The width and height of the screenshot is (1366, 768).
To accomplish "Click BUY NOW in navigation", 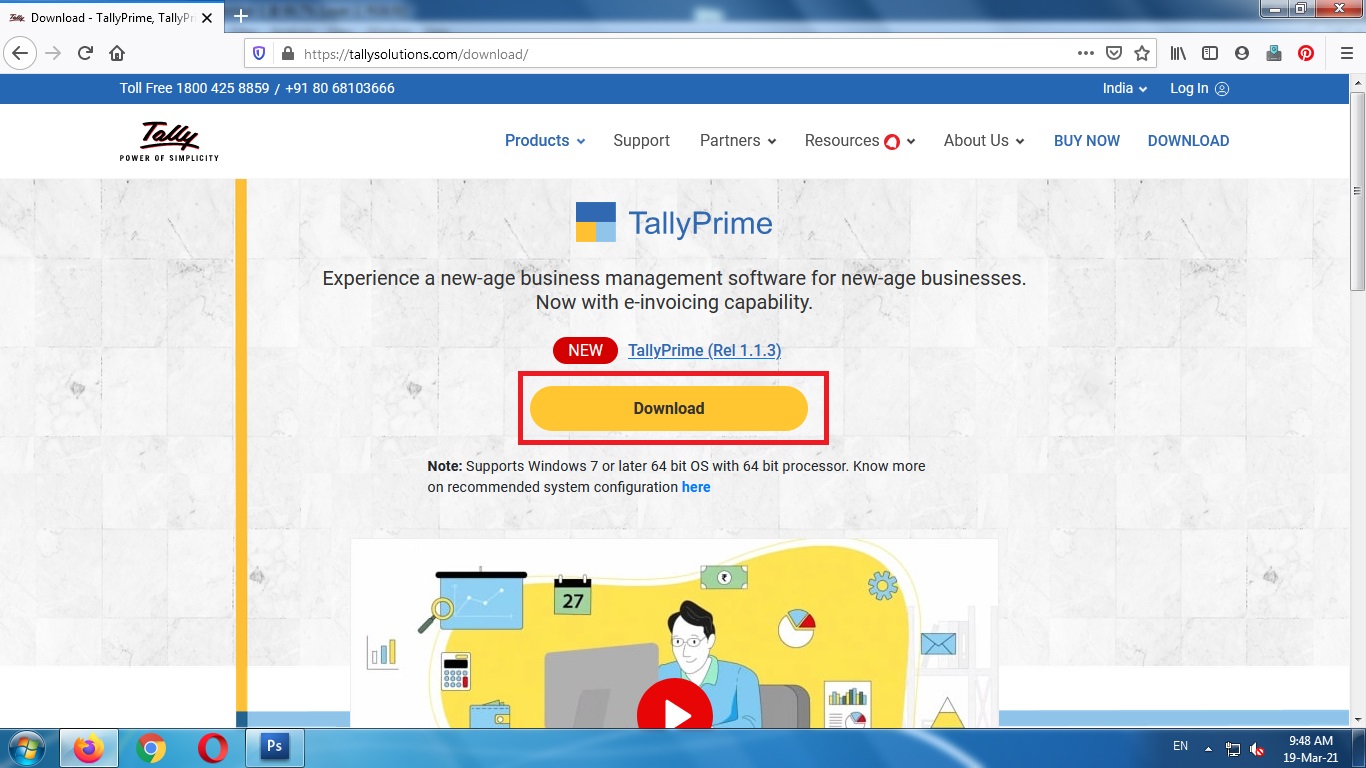I will click(x=1087, y=141).
